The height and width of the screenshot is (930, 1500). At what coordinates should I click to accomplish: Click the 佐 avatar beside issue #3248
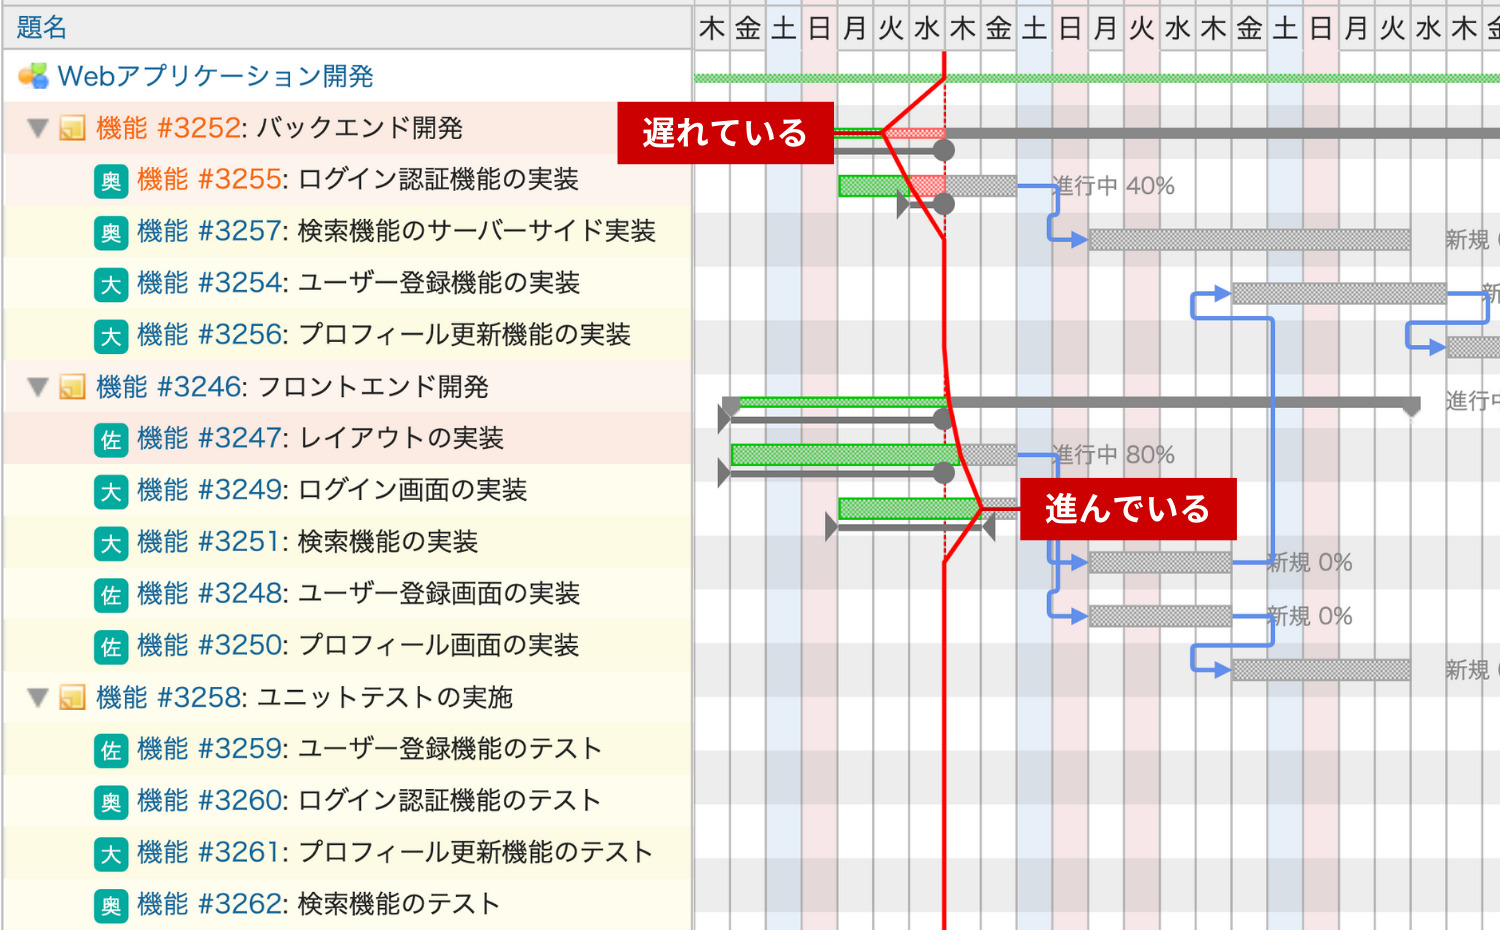click(111, 595)
